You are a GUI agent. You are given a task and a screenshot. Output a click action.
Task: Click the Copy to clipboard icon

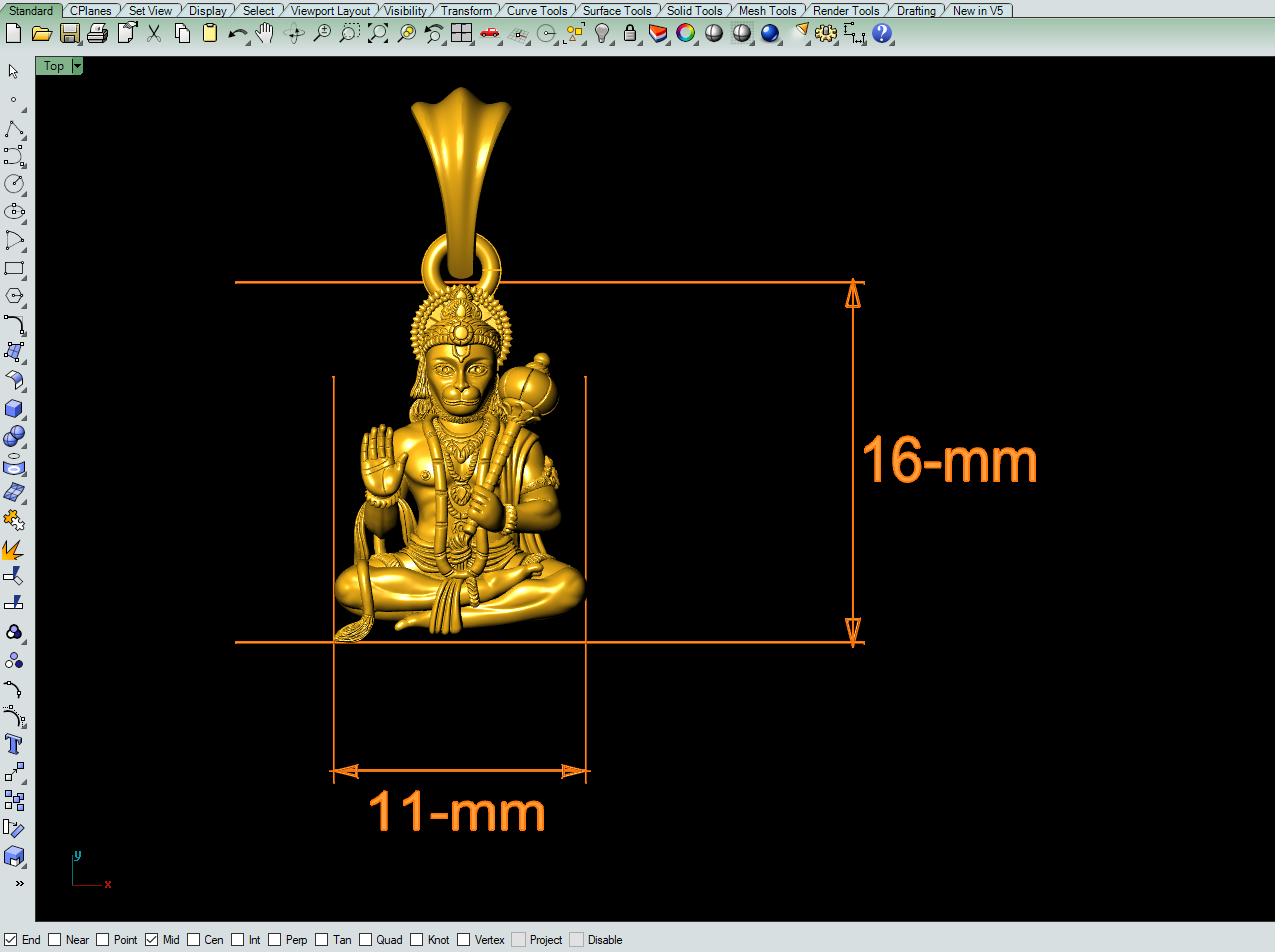182,34
